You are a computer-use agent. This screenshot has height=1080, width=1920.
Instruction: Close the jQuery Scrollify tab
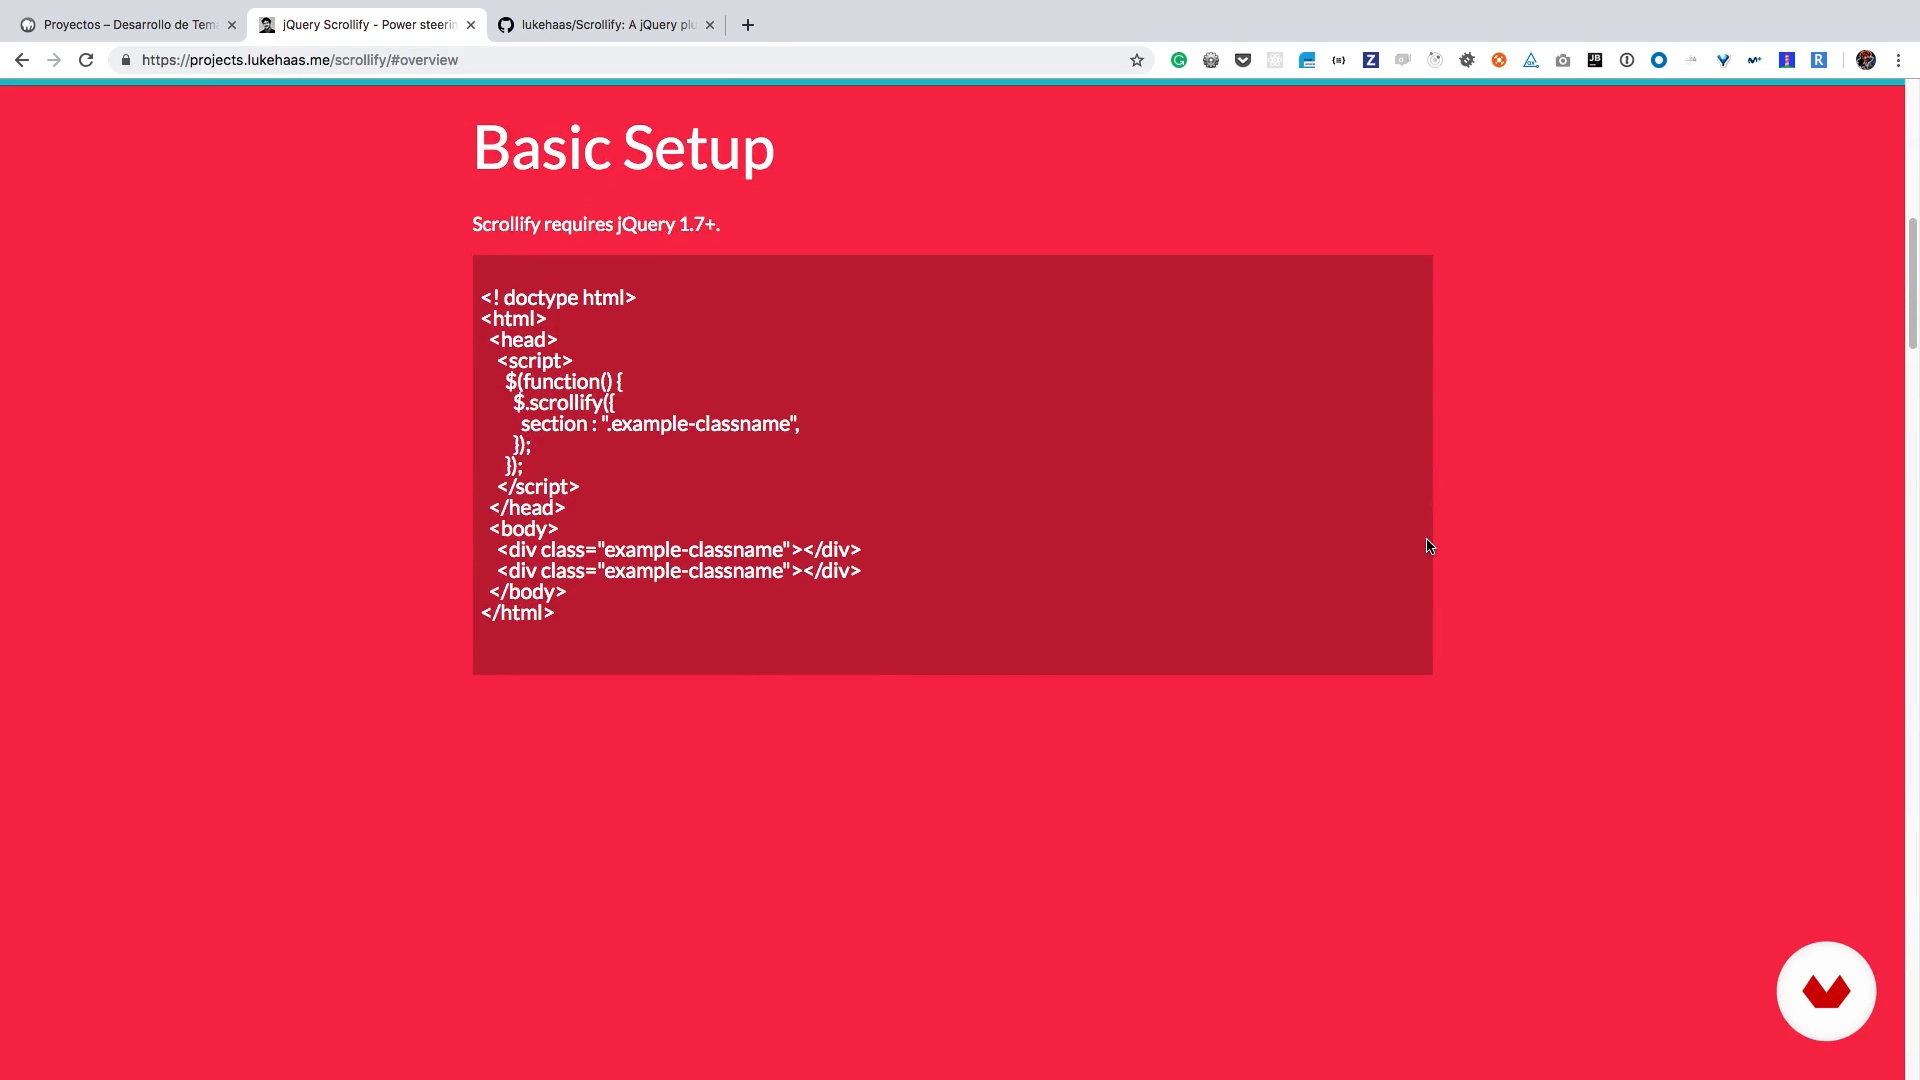point(471,25)
